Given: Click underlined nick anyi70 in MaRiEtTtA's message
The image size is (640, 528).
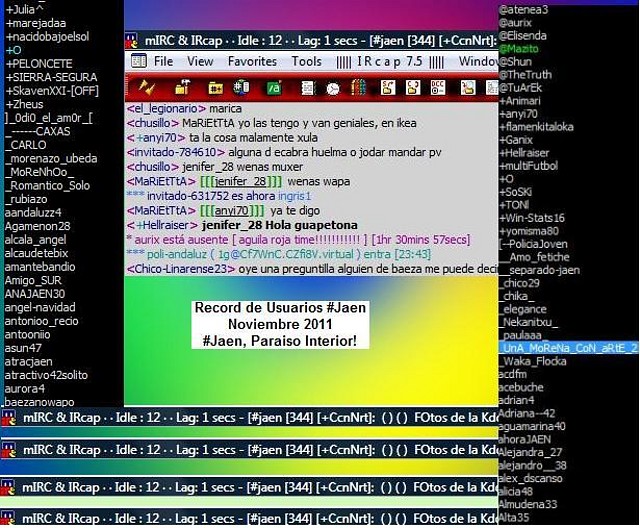Looking at the screenshot, I should coord(231,211).
